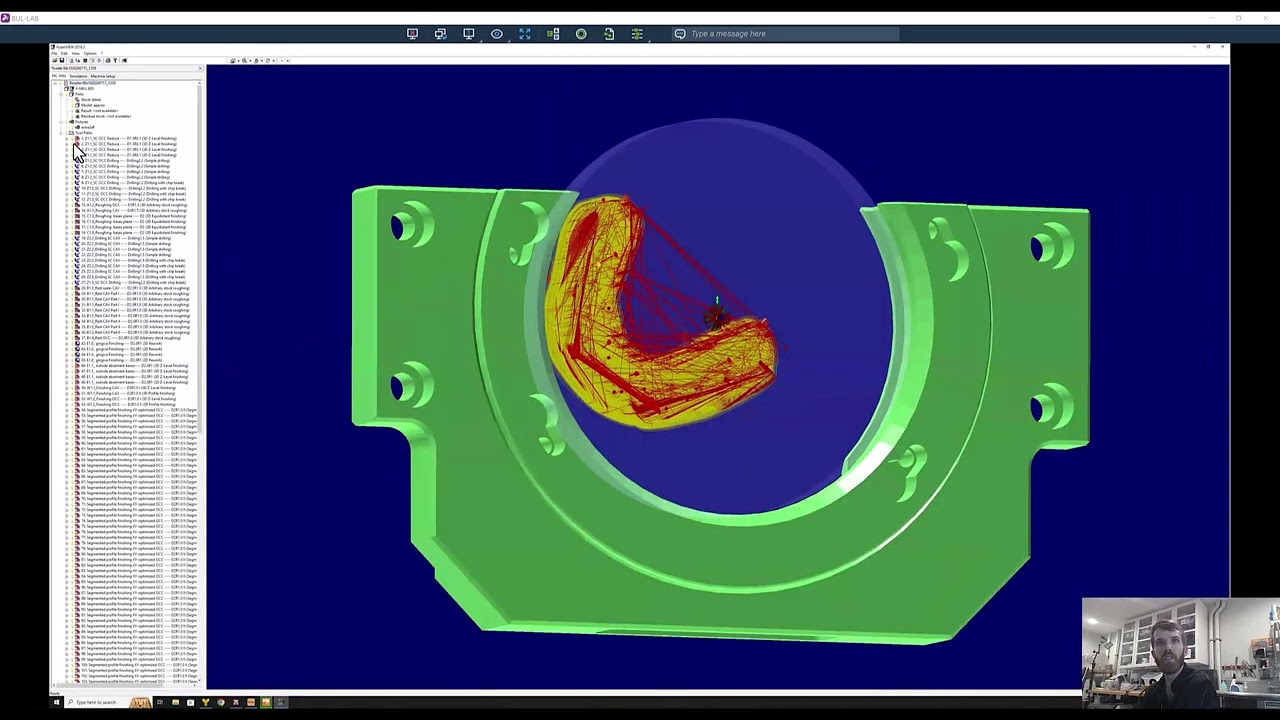This screenshot has width=1280, height=720.
Task: Expand tool path 1 Z1.1_SC OCC Reduce
Action: [67, 139]
